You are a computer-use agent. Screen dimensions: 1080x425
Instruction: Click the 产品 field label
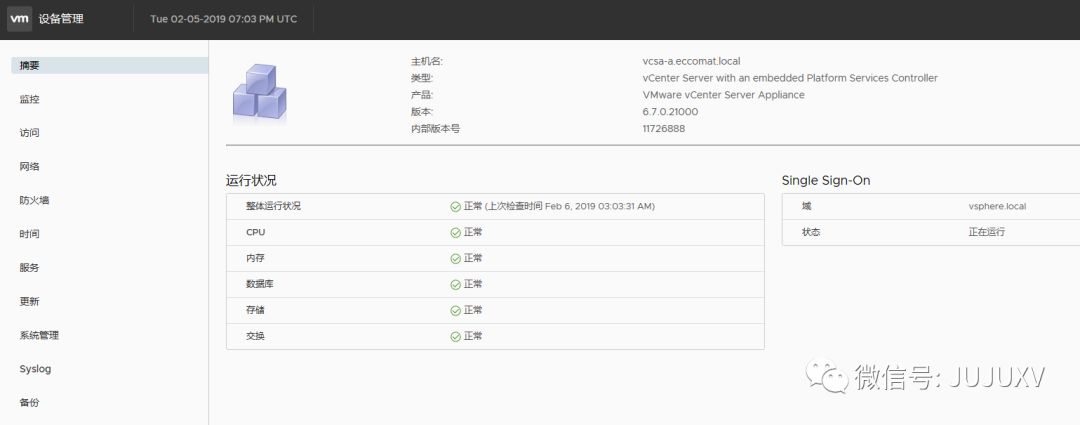coord(422,95)
